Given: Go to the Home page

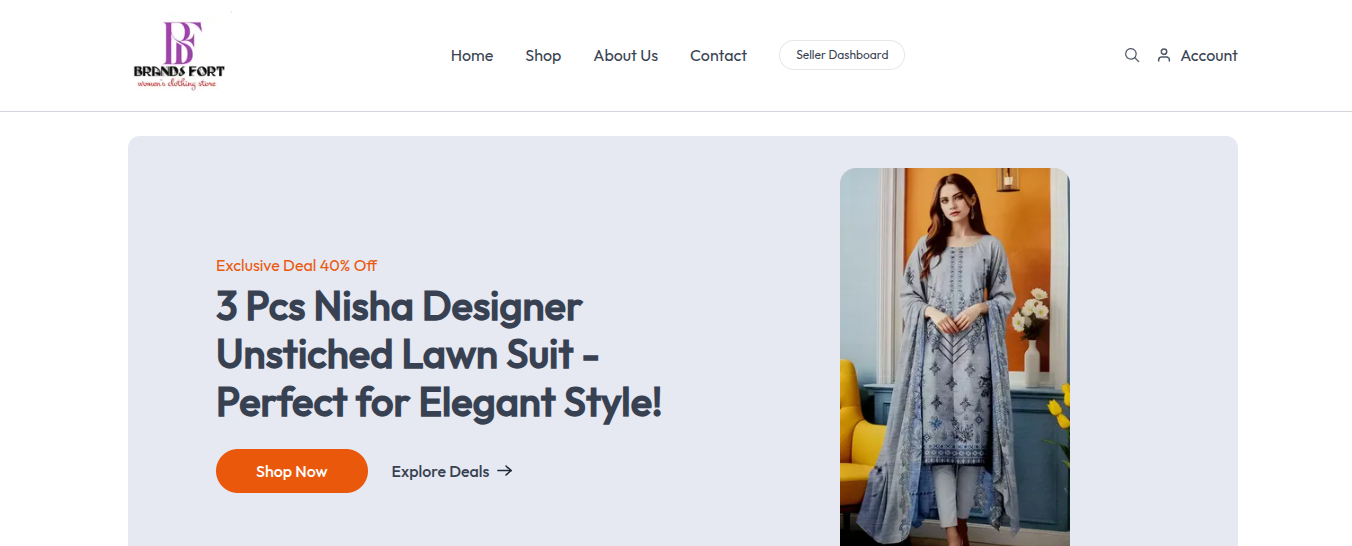Looking at the screenshot, I should (471, 55).
